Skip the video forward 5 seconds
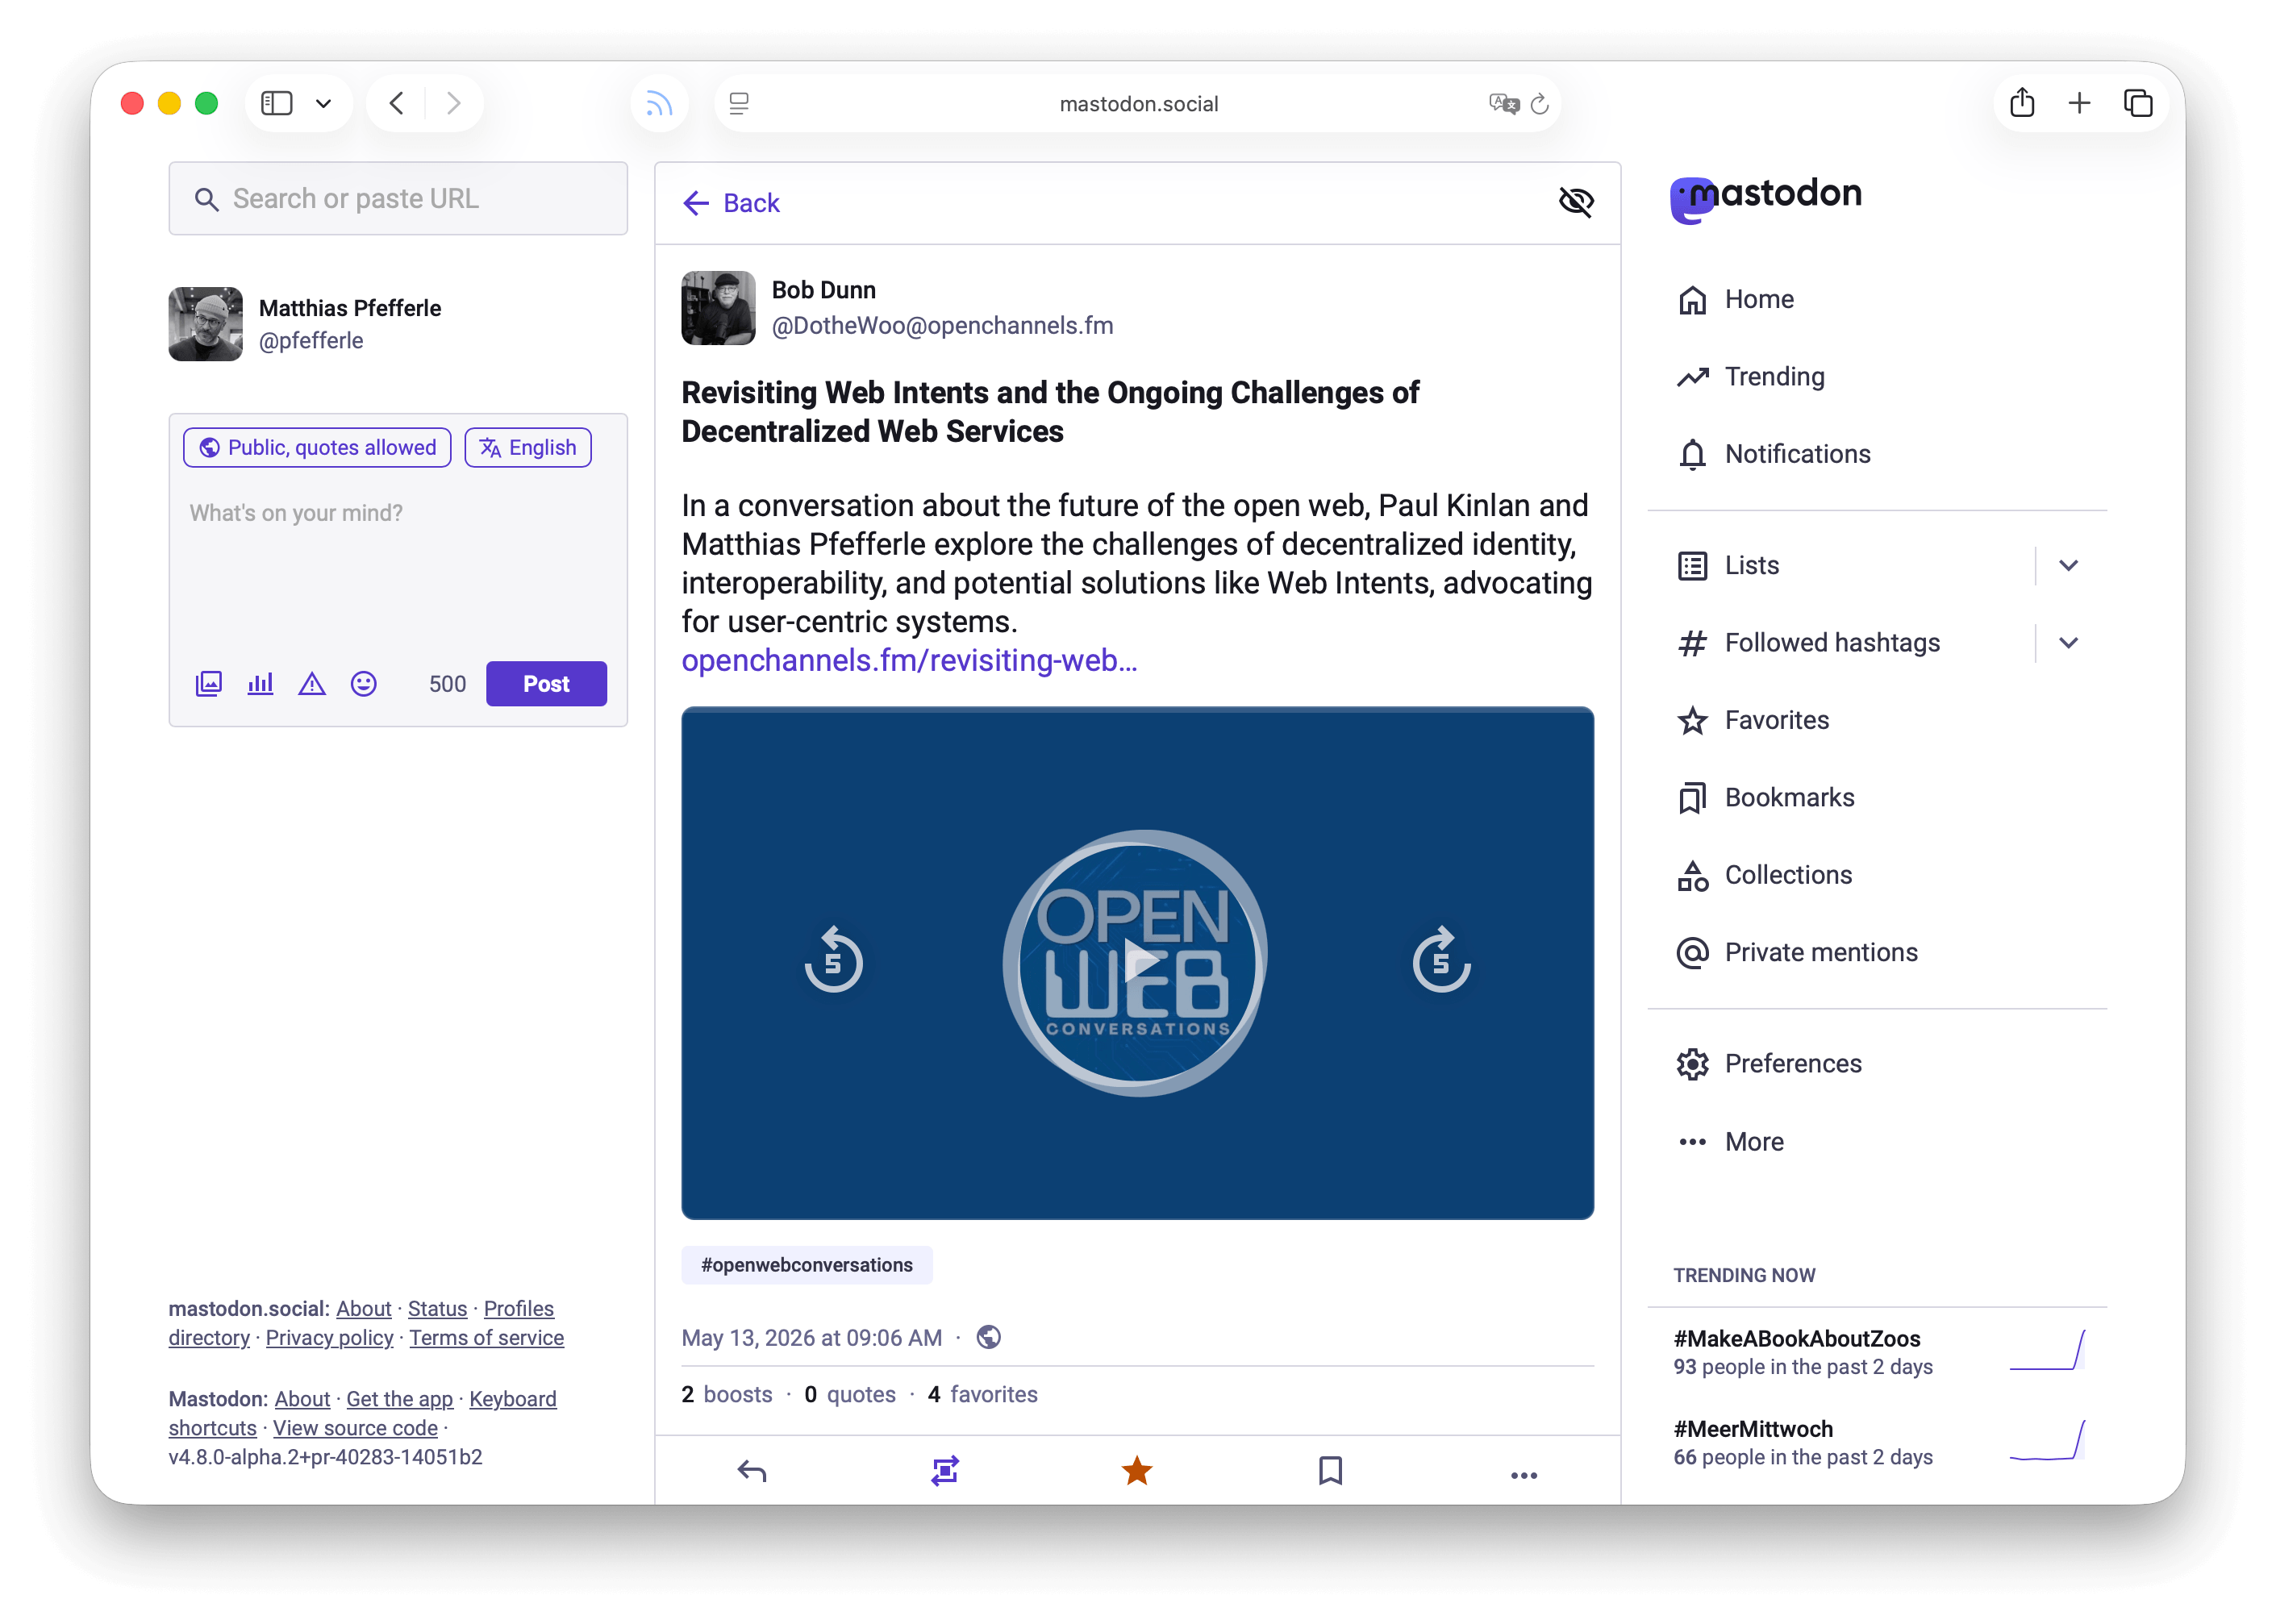The height and width of the screenshot is (1624, 2276). coord(1441,961)
